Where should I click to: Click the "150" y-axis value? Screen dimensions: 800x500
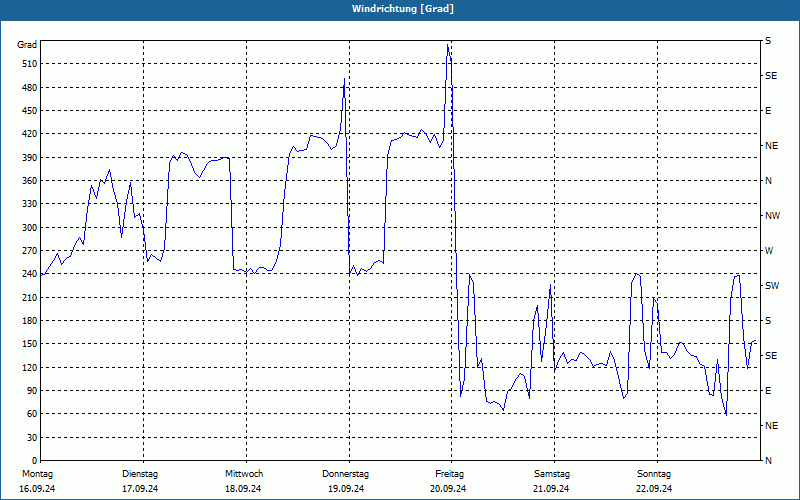(30, 344)
